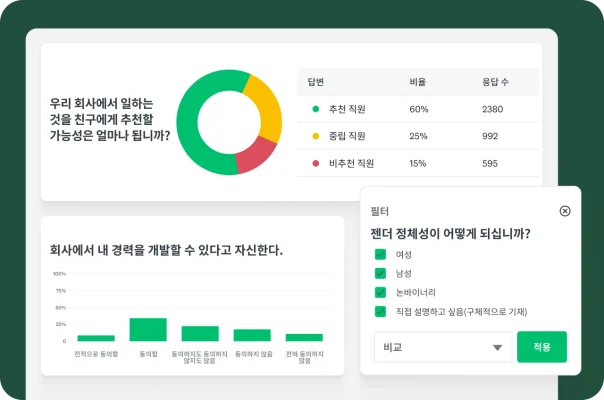
Task: Close the 필터 filter panel
Action: pos(565,211)
